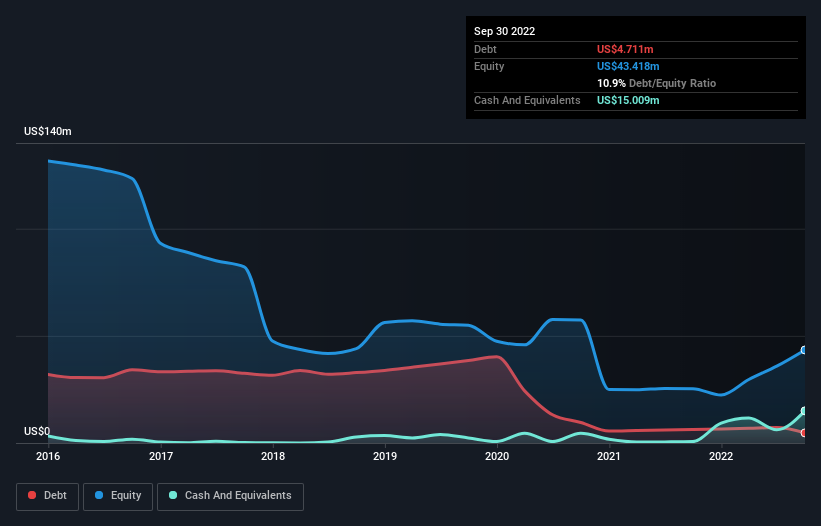Click the 2021 x-axis label
The height and width of the screenshot is (526, 821).
tap(609, 456)
